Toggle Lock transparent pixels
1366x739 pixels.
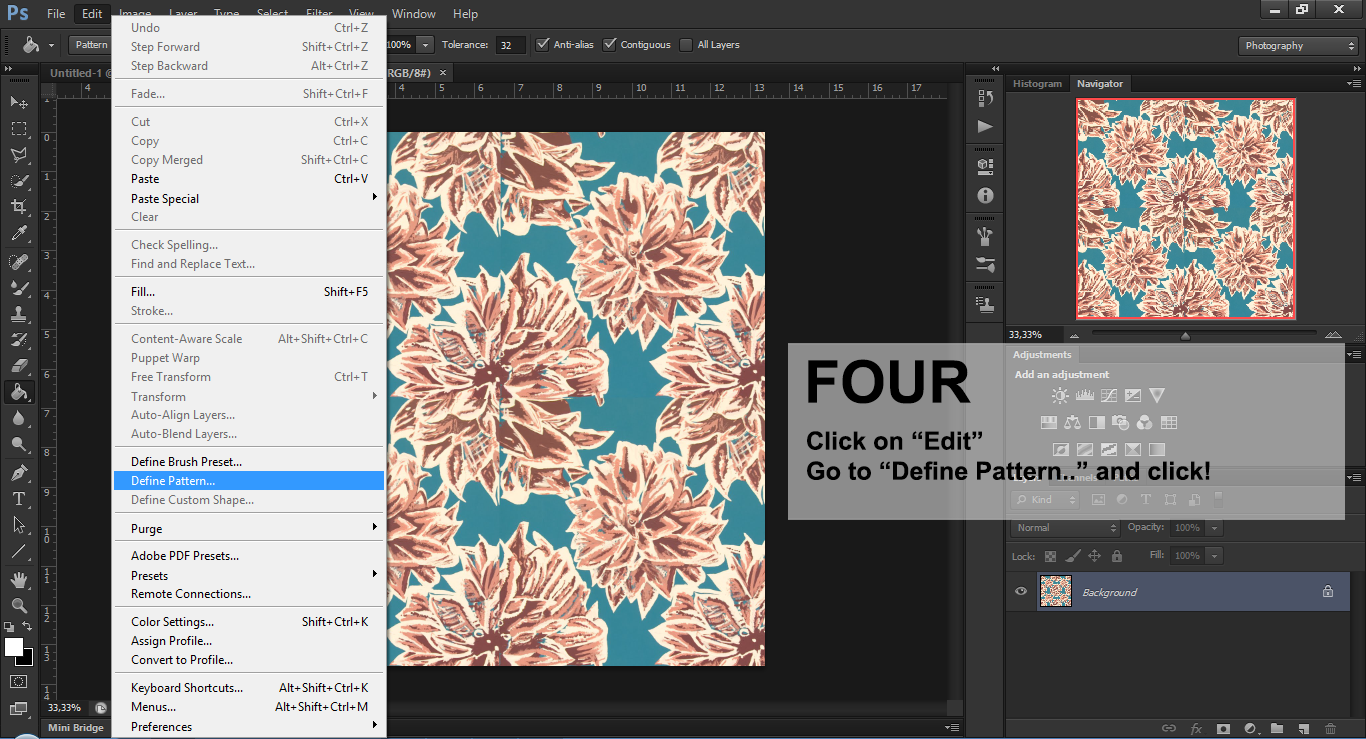coord(1050,556)
